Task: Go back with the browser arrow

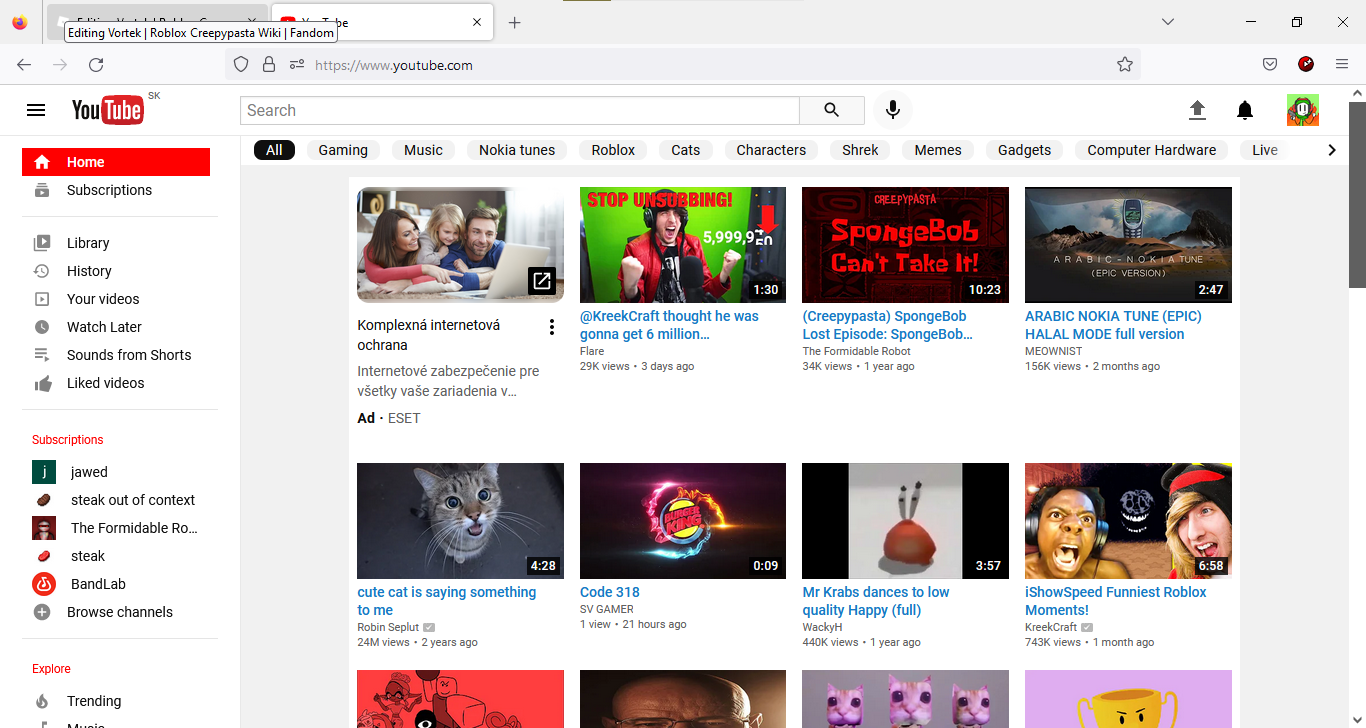Action: 24,65
